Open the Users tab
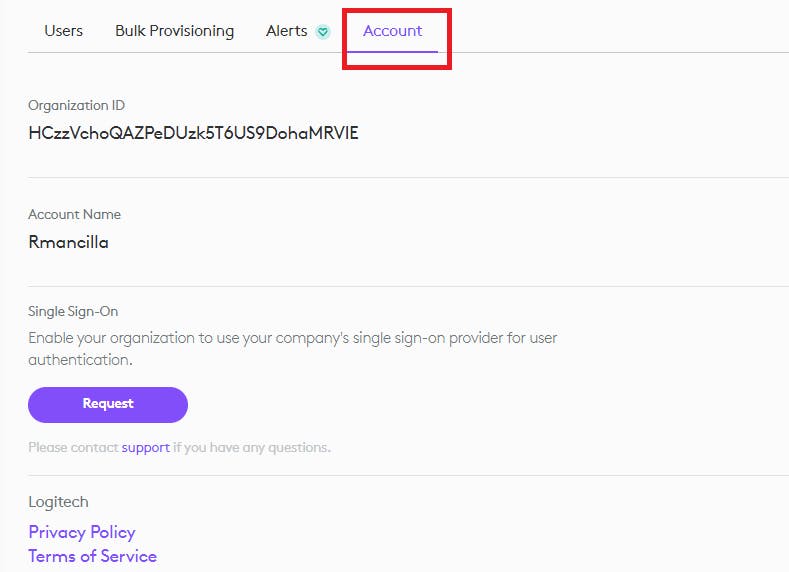The height and width of the screenshot is (572, 789). pyautogui.click(x=64, y=31)
